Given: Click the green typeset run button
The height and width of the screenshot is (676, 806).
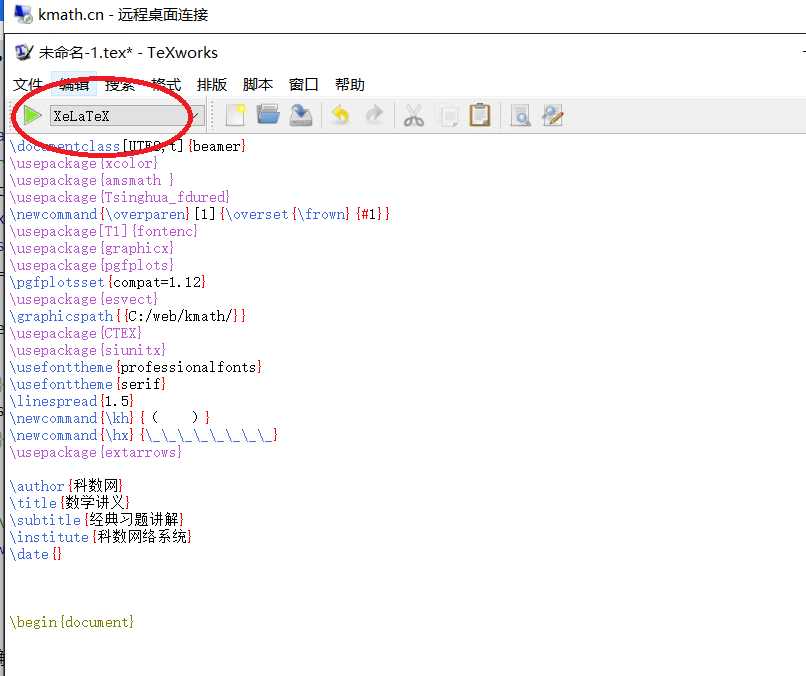Looking at the screenshot, I should click(x=33, y=116).
